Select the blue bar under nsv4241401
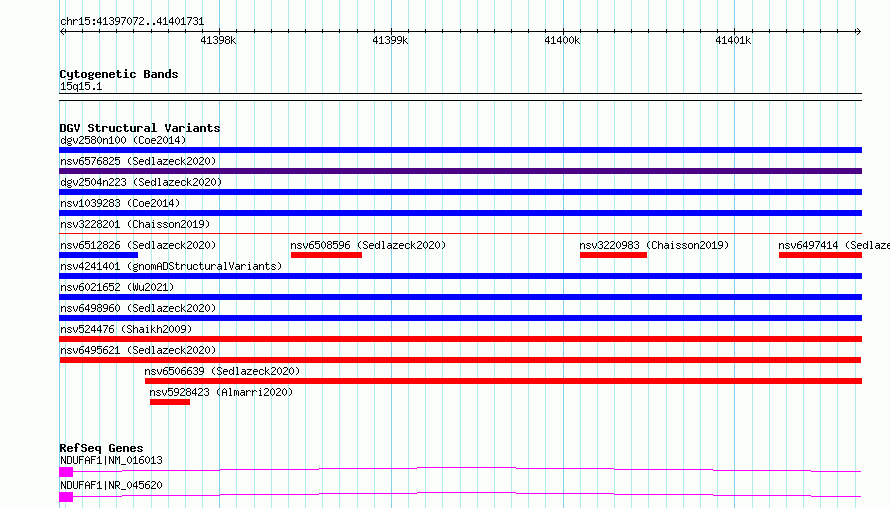890x508 pixels. pyautogui.click(x=460, y=276)
